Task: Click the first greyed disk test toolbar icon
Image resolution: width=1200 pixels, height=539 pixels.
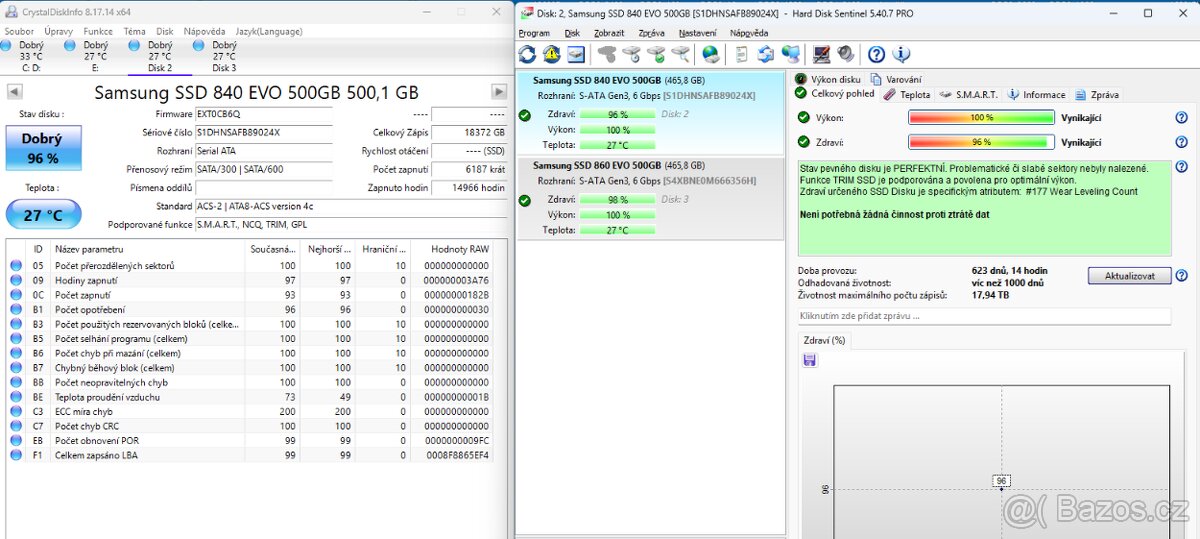Action: click(x=606, y=54)
